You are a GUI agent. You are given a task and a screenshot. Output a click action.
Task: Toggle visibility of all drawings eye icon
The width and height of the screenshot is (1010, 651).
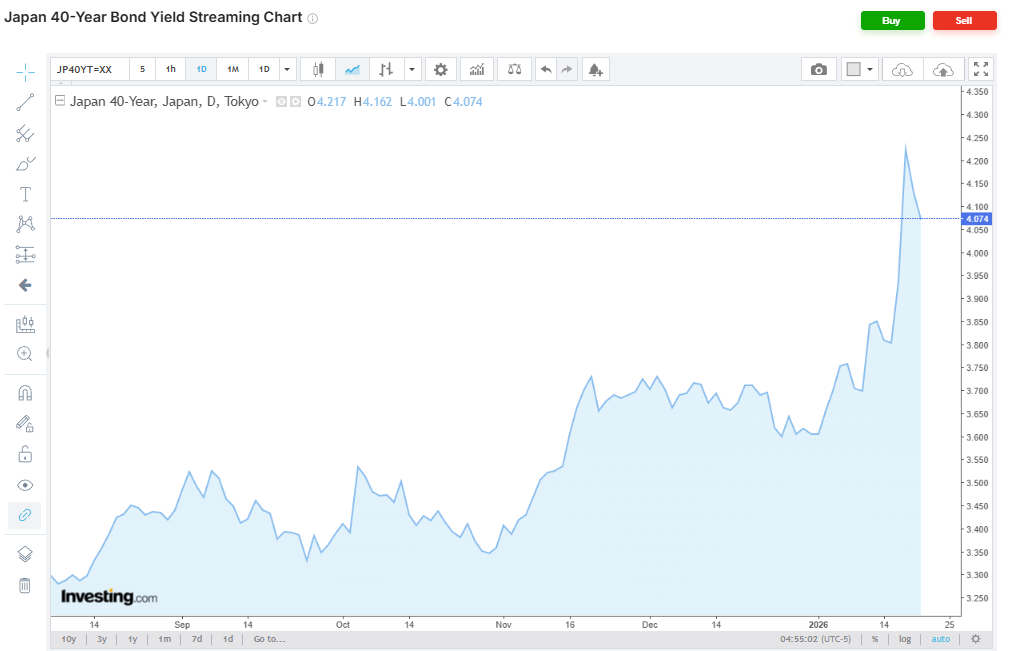click(x=25, y=485)
